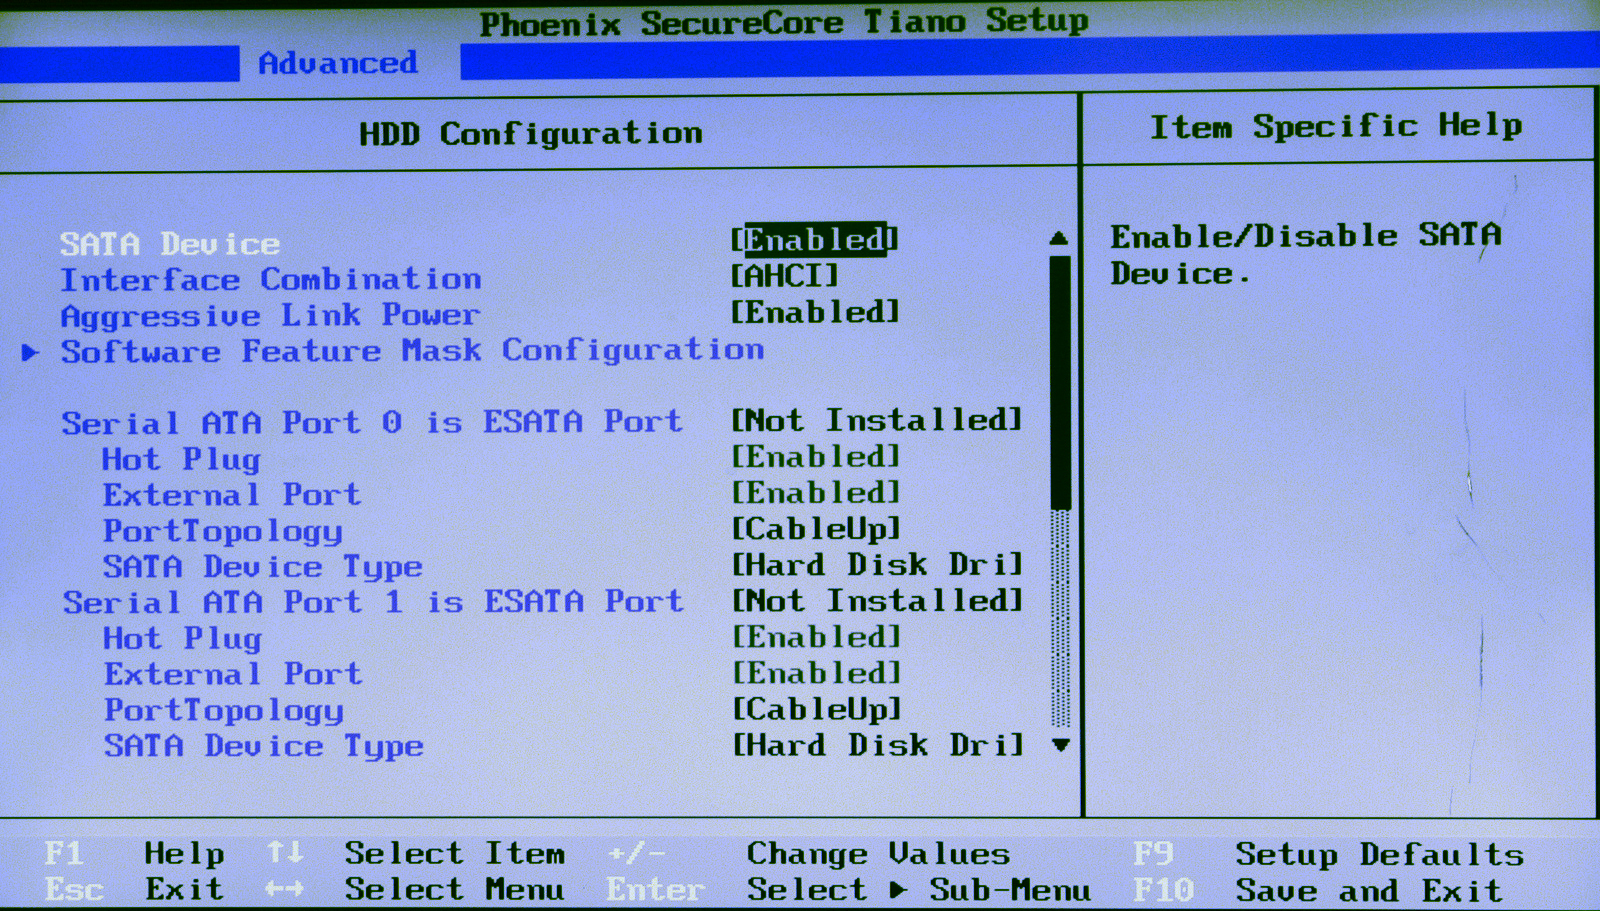Click Setup Defaults in the footer
Image resolution: width=1600 pixels, height=911 pixels.
[x=1380, y=855]
